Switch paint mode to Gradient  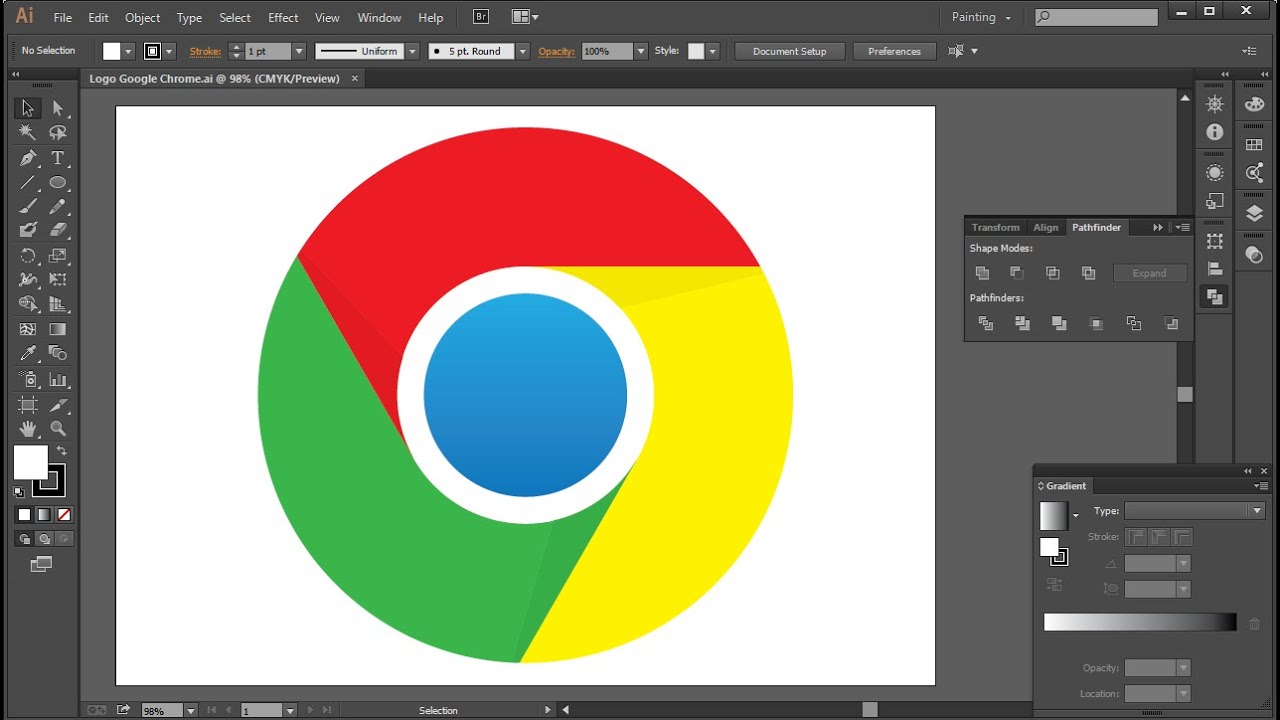[x=44, y=515]
